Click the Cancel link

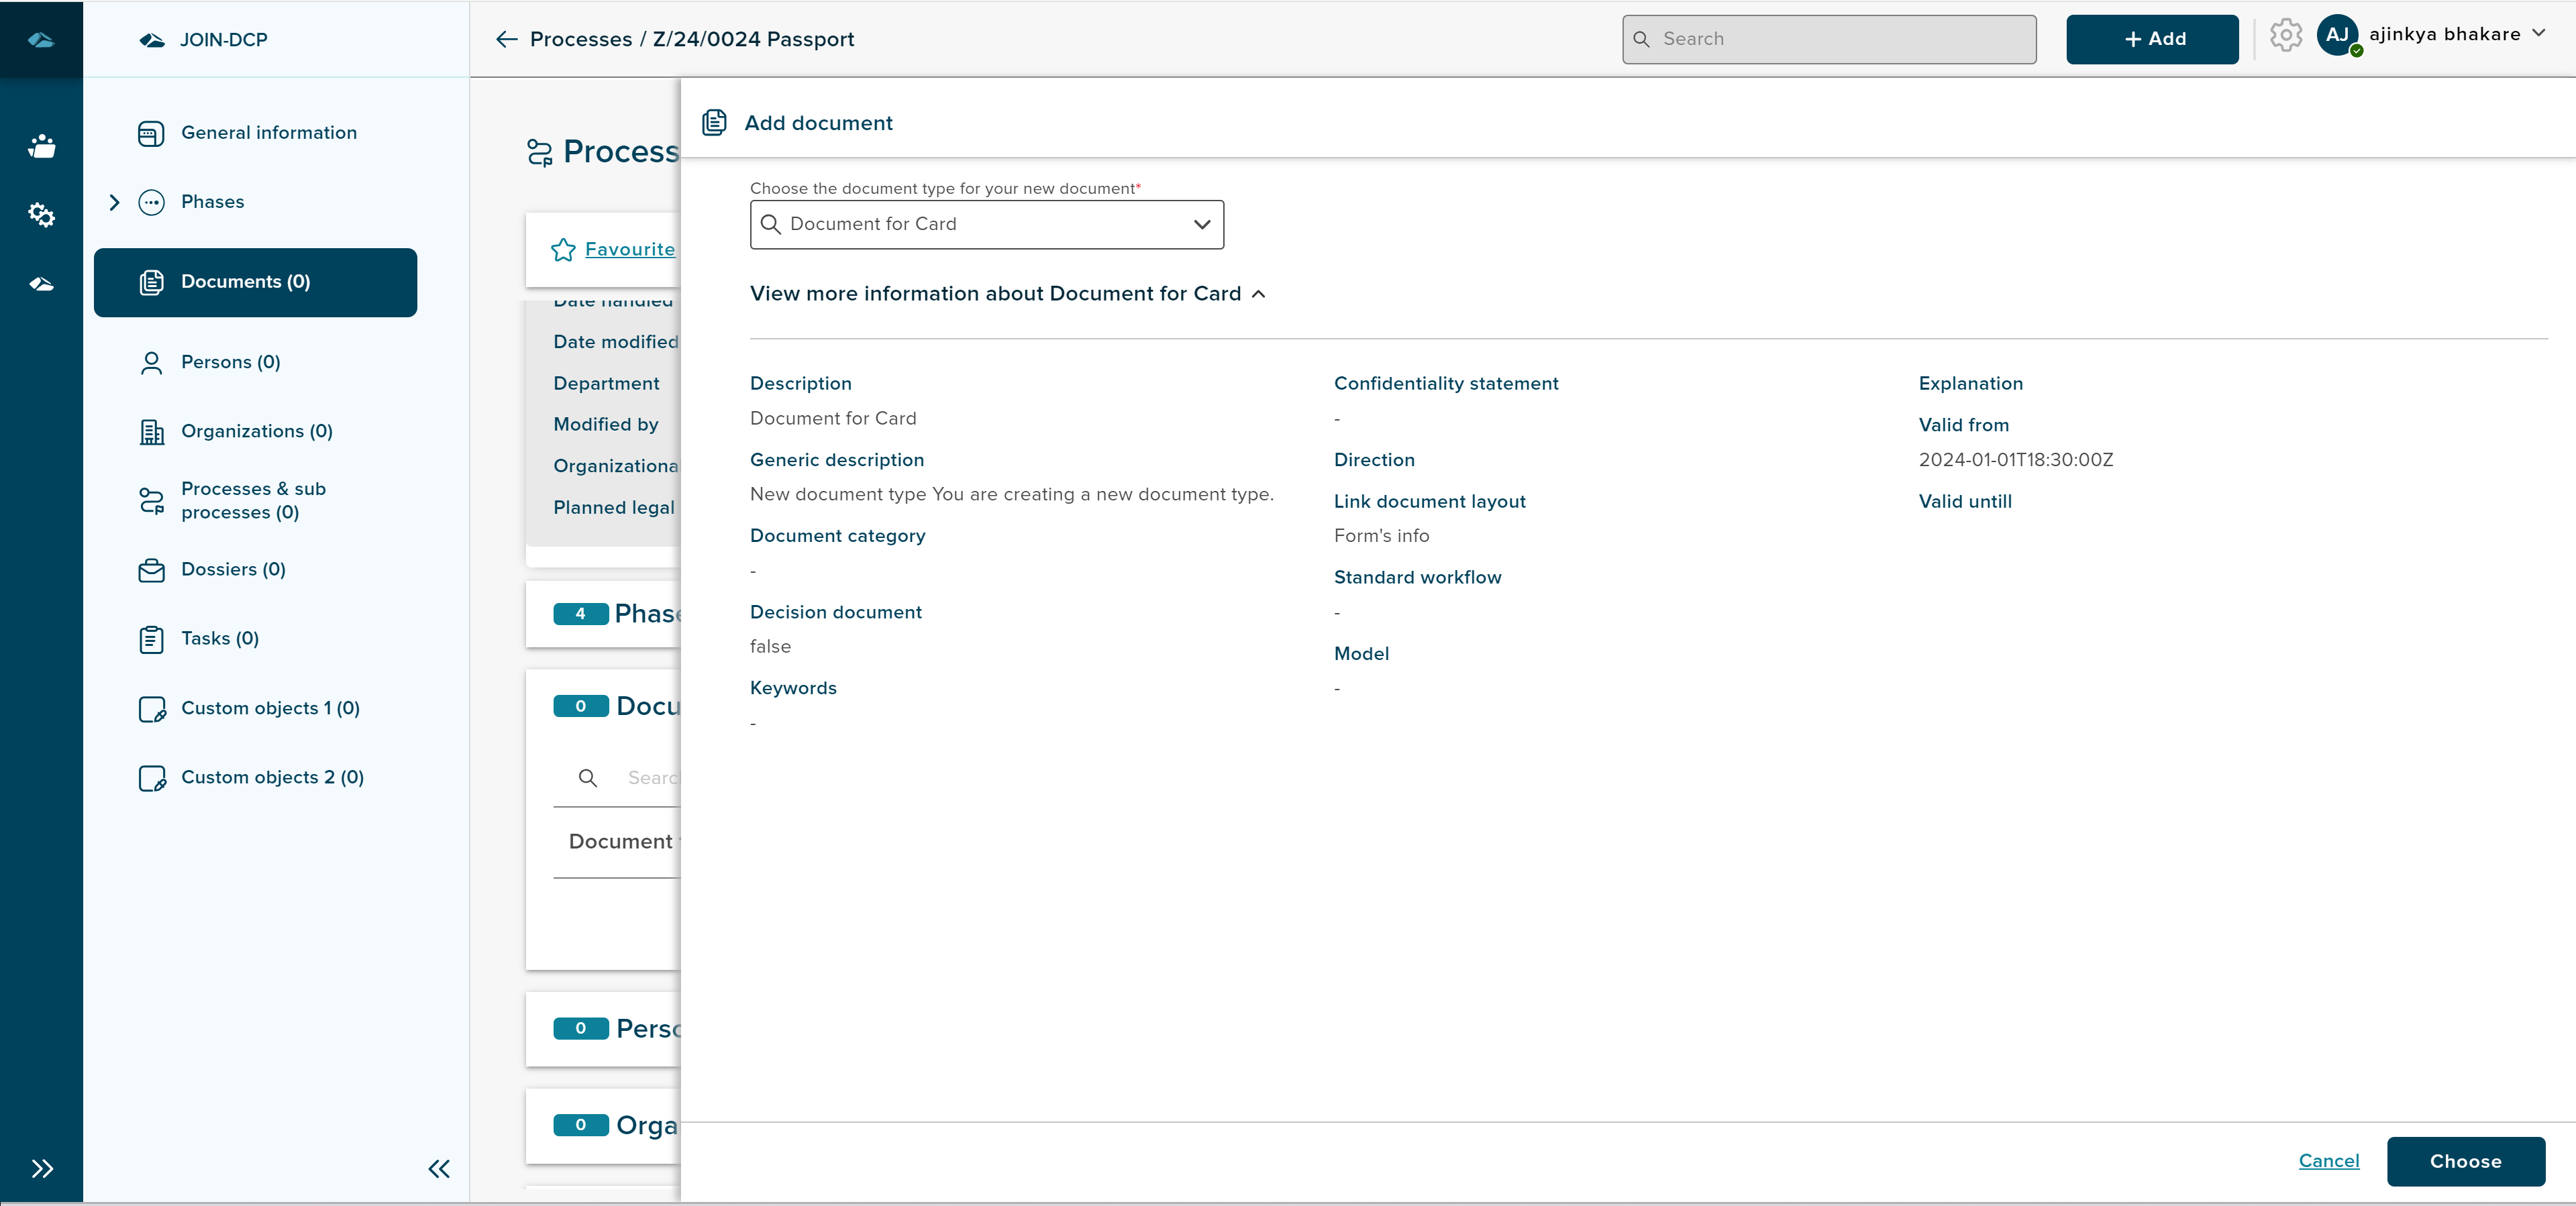pyautogui.click(x=2328, y=1160)
